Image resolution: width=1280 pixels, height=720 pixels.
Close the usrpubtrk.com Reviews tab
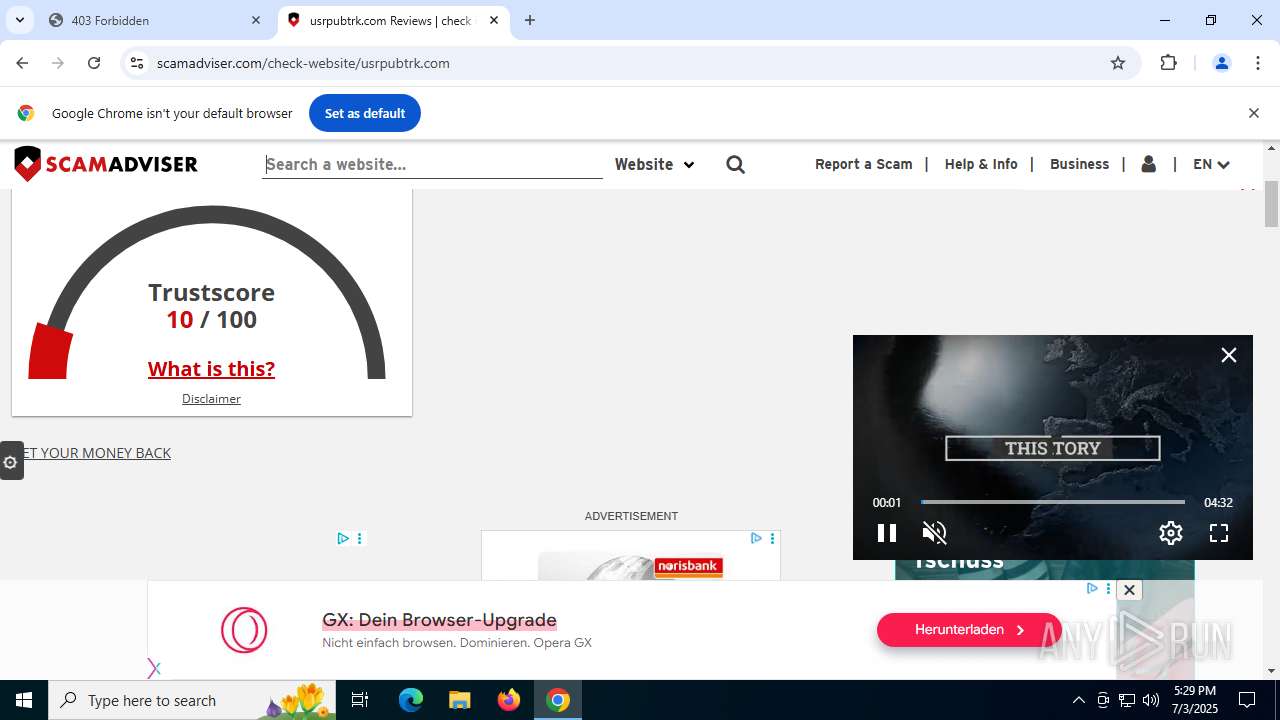click(494, 20)
